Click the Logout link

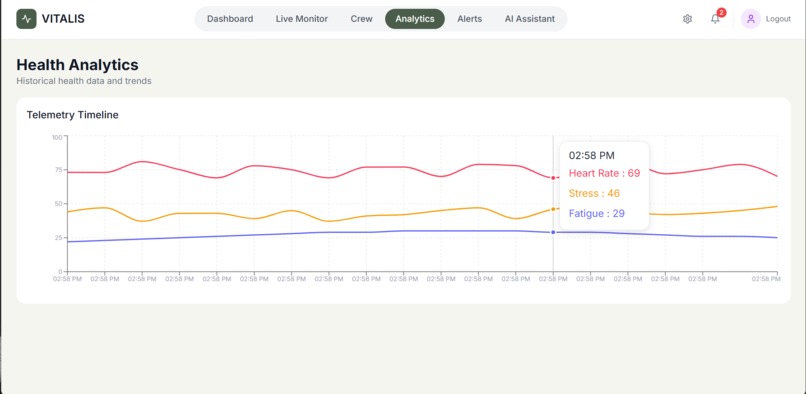pos(778,19)
